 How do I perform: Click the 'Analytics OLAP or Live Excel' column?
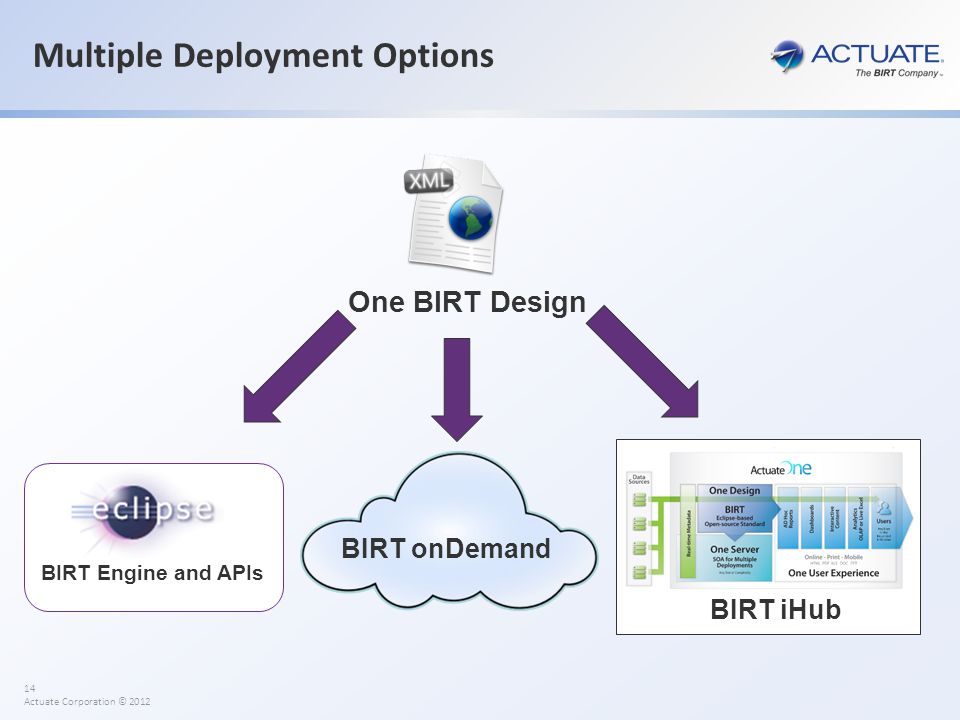858,518
